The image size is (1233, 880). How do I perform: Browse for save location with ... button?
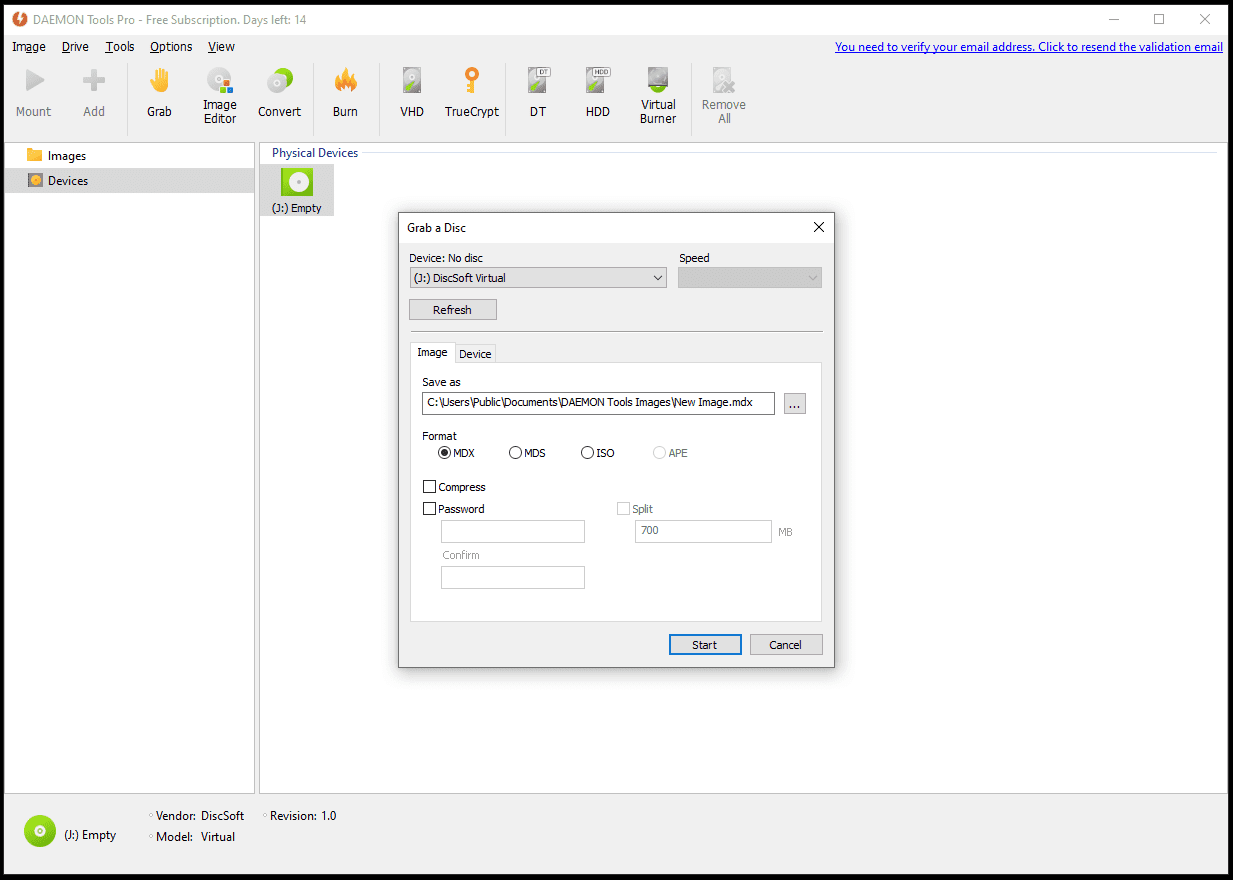tap(795, 404)
